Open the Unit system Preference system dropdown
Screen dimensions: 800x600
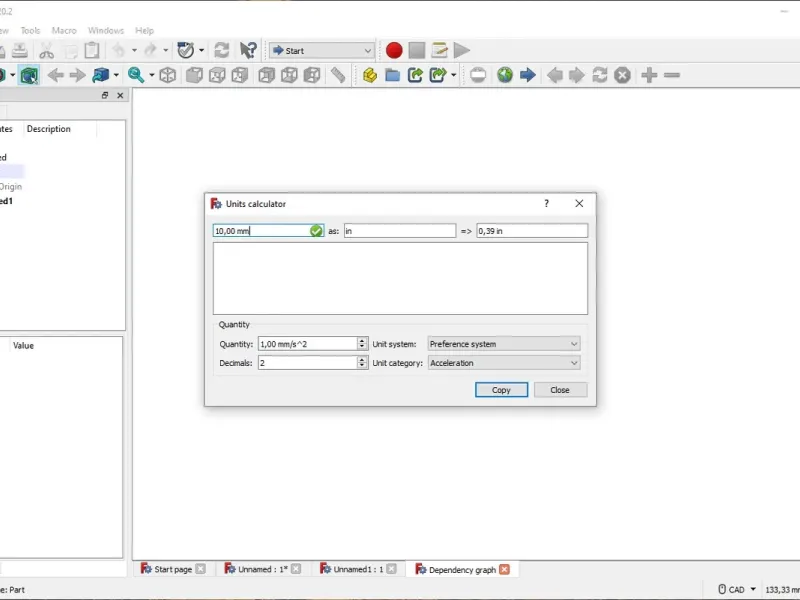tap(504, 344)
